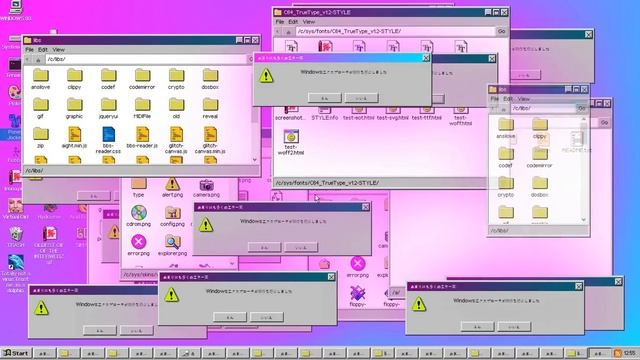Select the camera.png file
Image resolution: width=640 pixels, height=360 pixels.
click(x=206, y=188)
